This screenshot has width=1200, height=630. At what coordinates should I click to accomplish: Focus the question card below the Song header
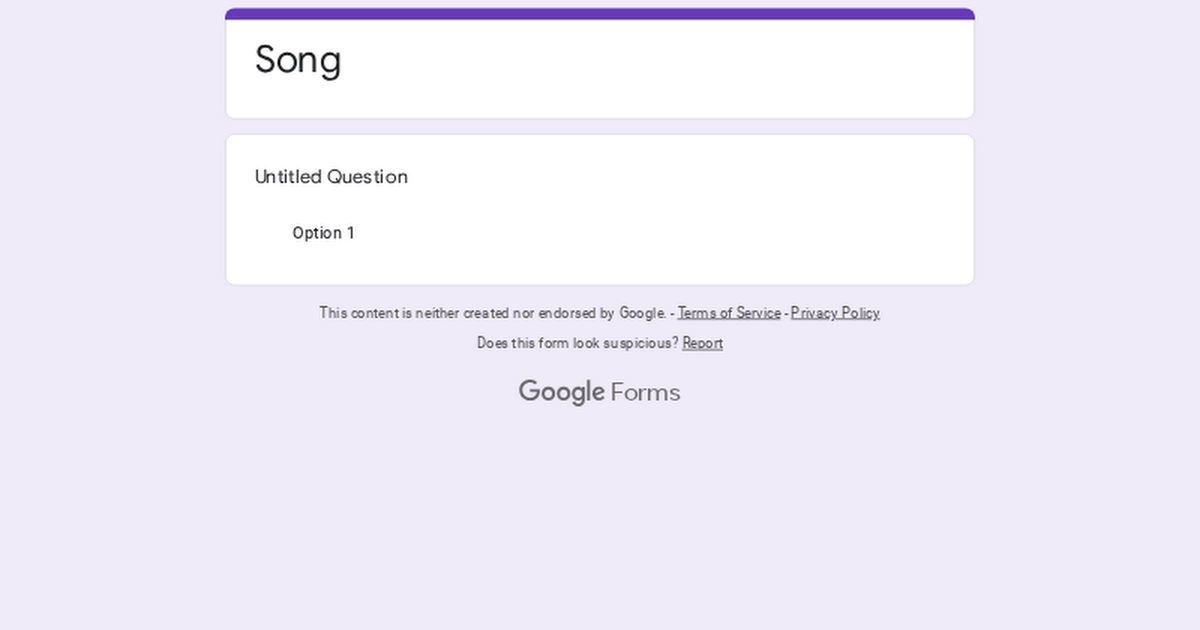pyautogui.click(x=600, y=210)
